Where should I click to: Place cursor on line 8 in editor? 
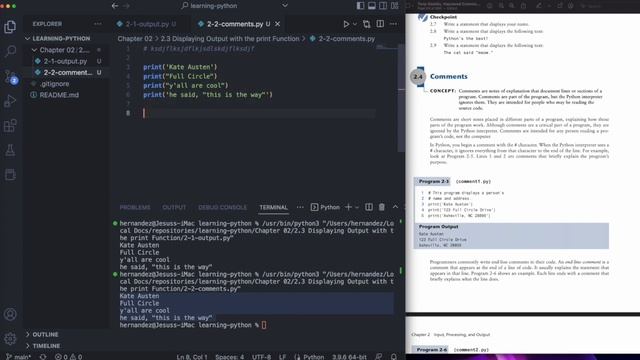(x=259, y=113)
